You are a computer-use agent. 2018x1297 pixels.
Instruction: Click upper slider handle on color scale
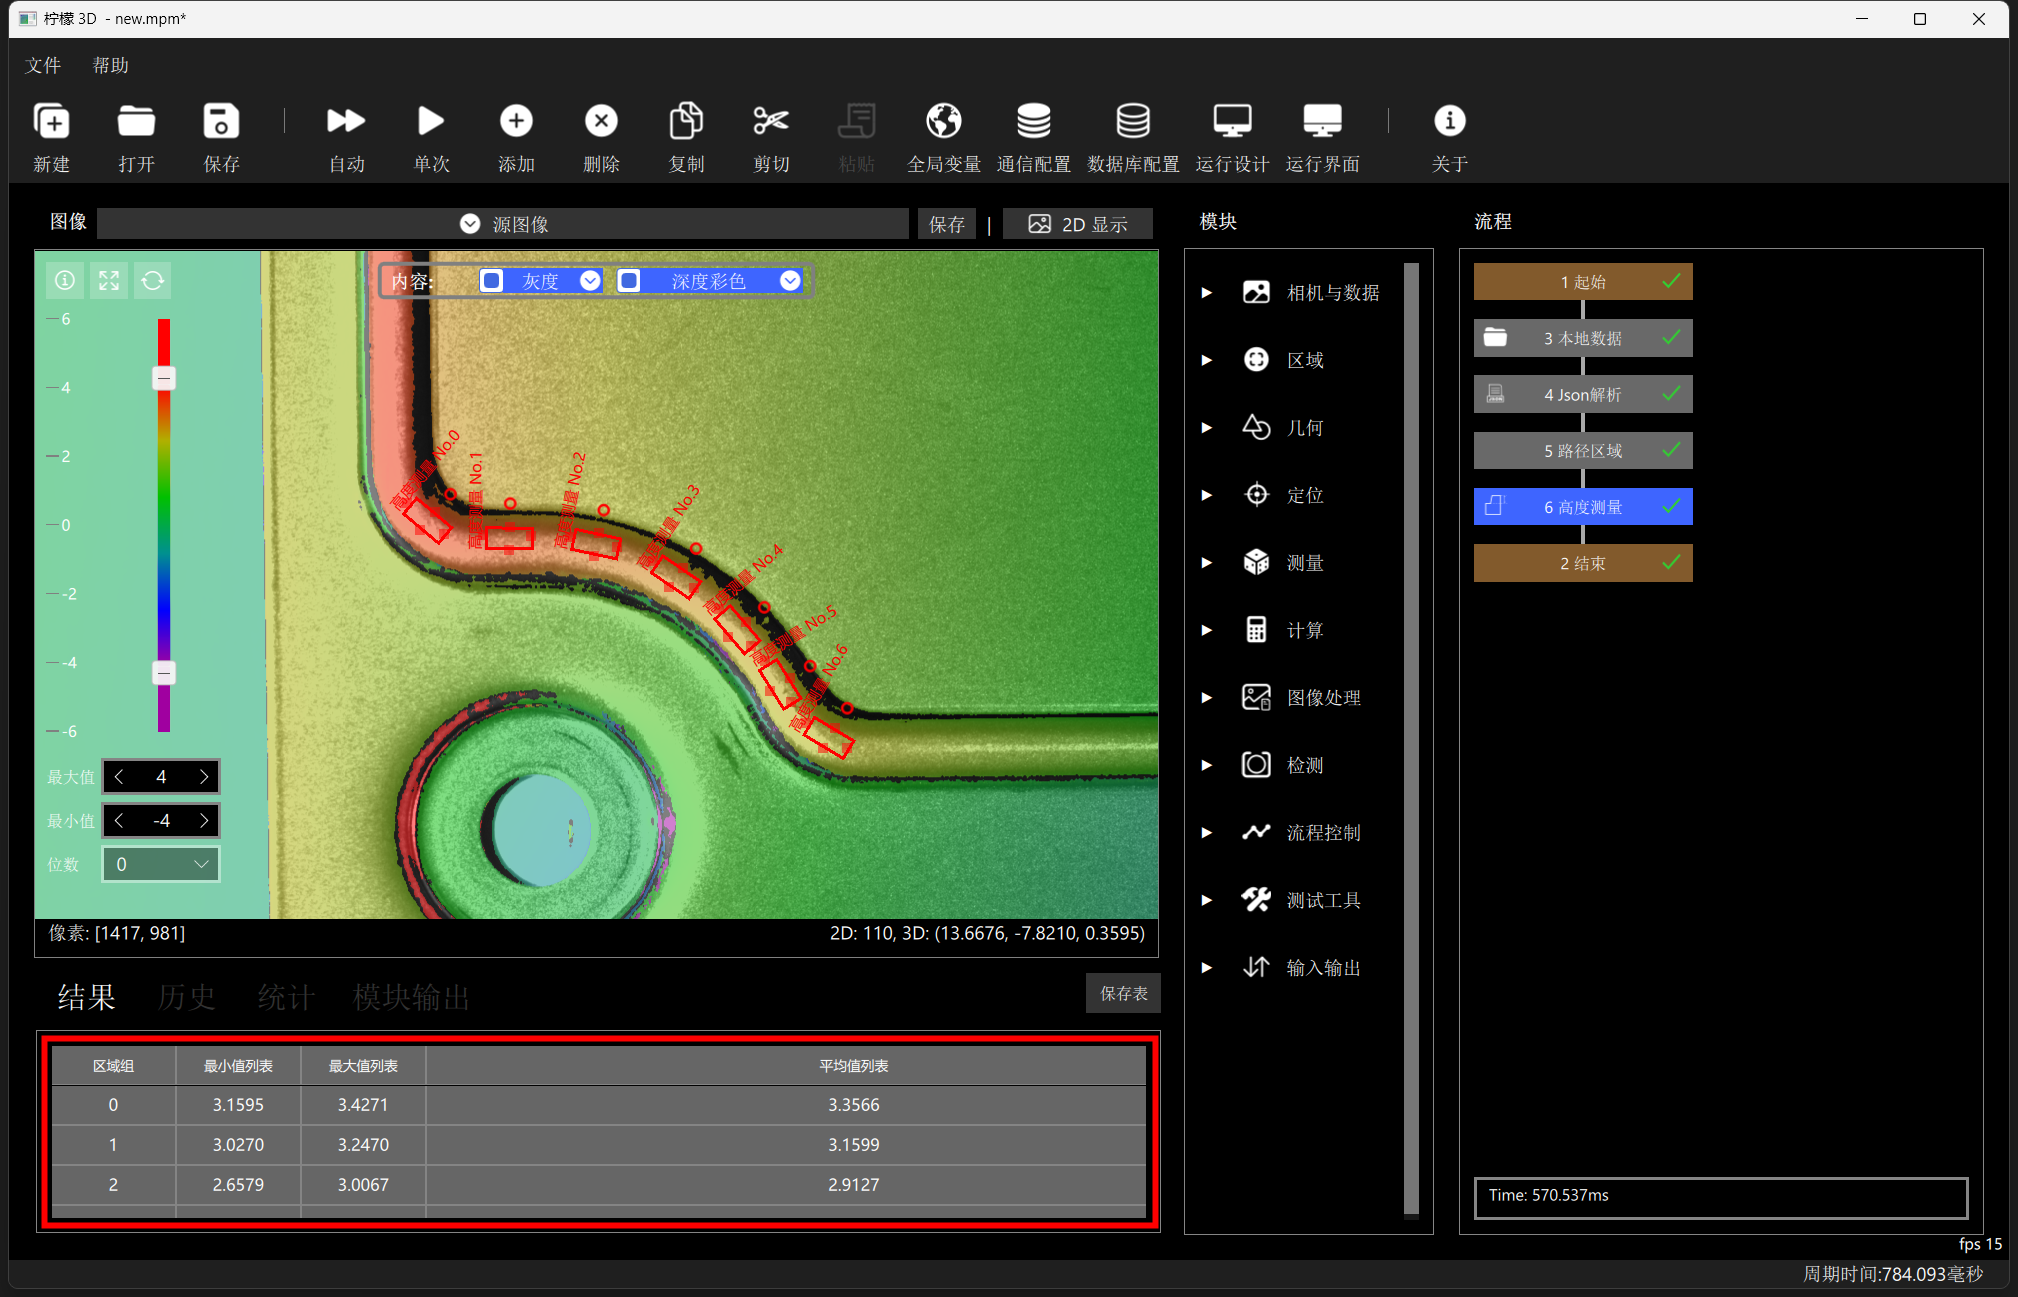coord(164,378)
